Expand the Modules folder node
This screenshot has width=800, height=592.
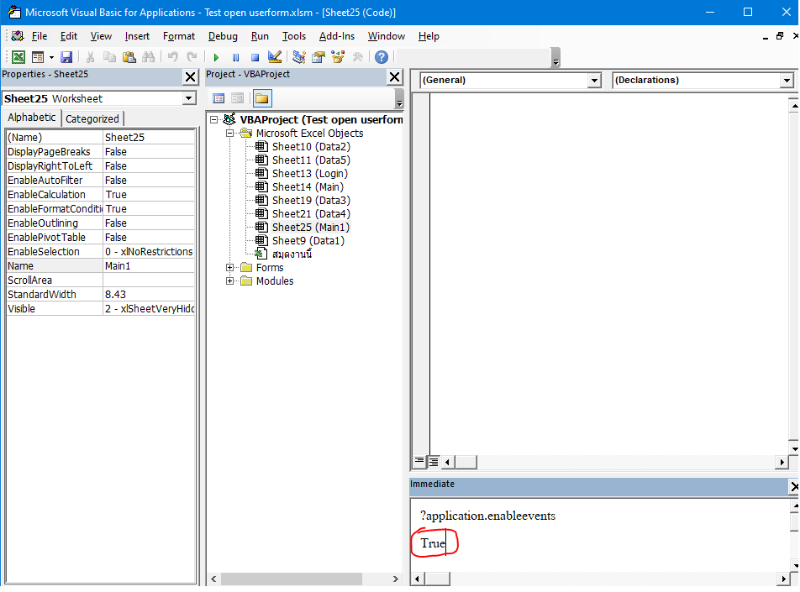coord(230,281)
